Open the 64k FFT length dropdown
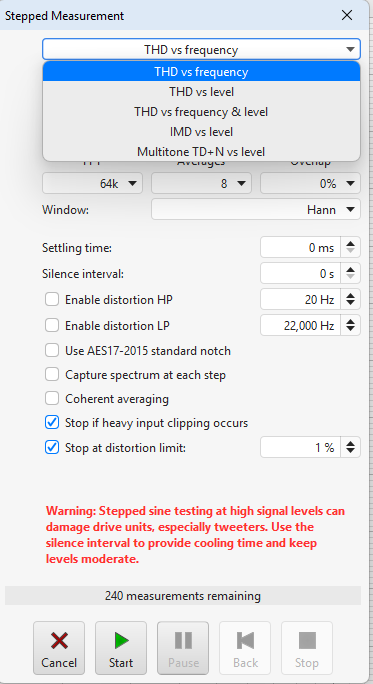373x684 pixels. [x=92, y=184]
